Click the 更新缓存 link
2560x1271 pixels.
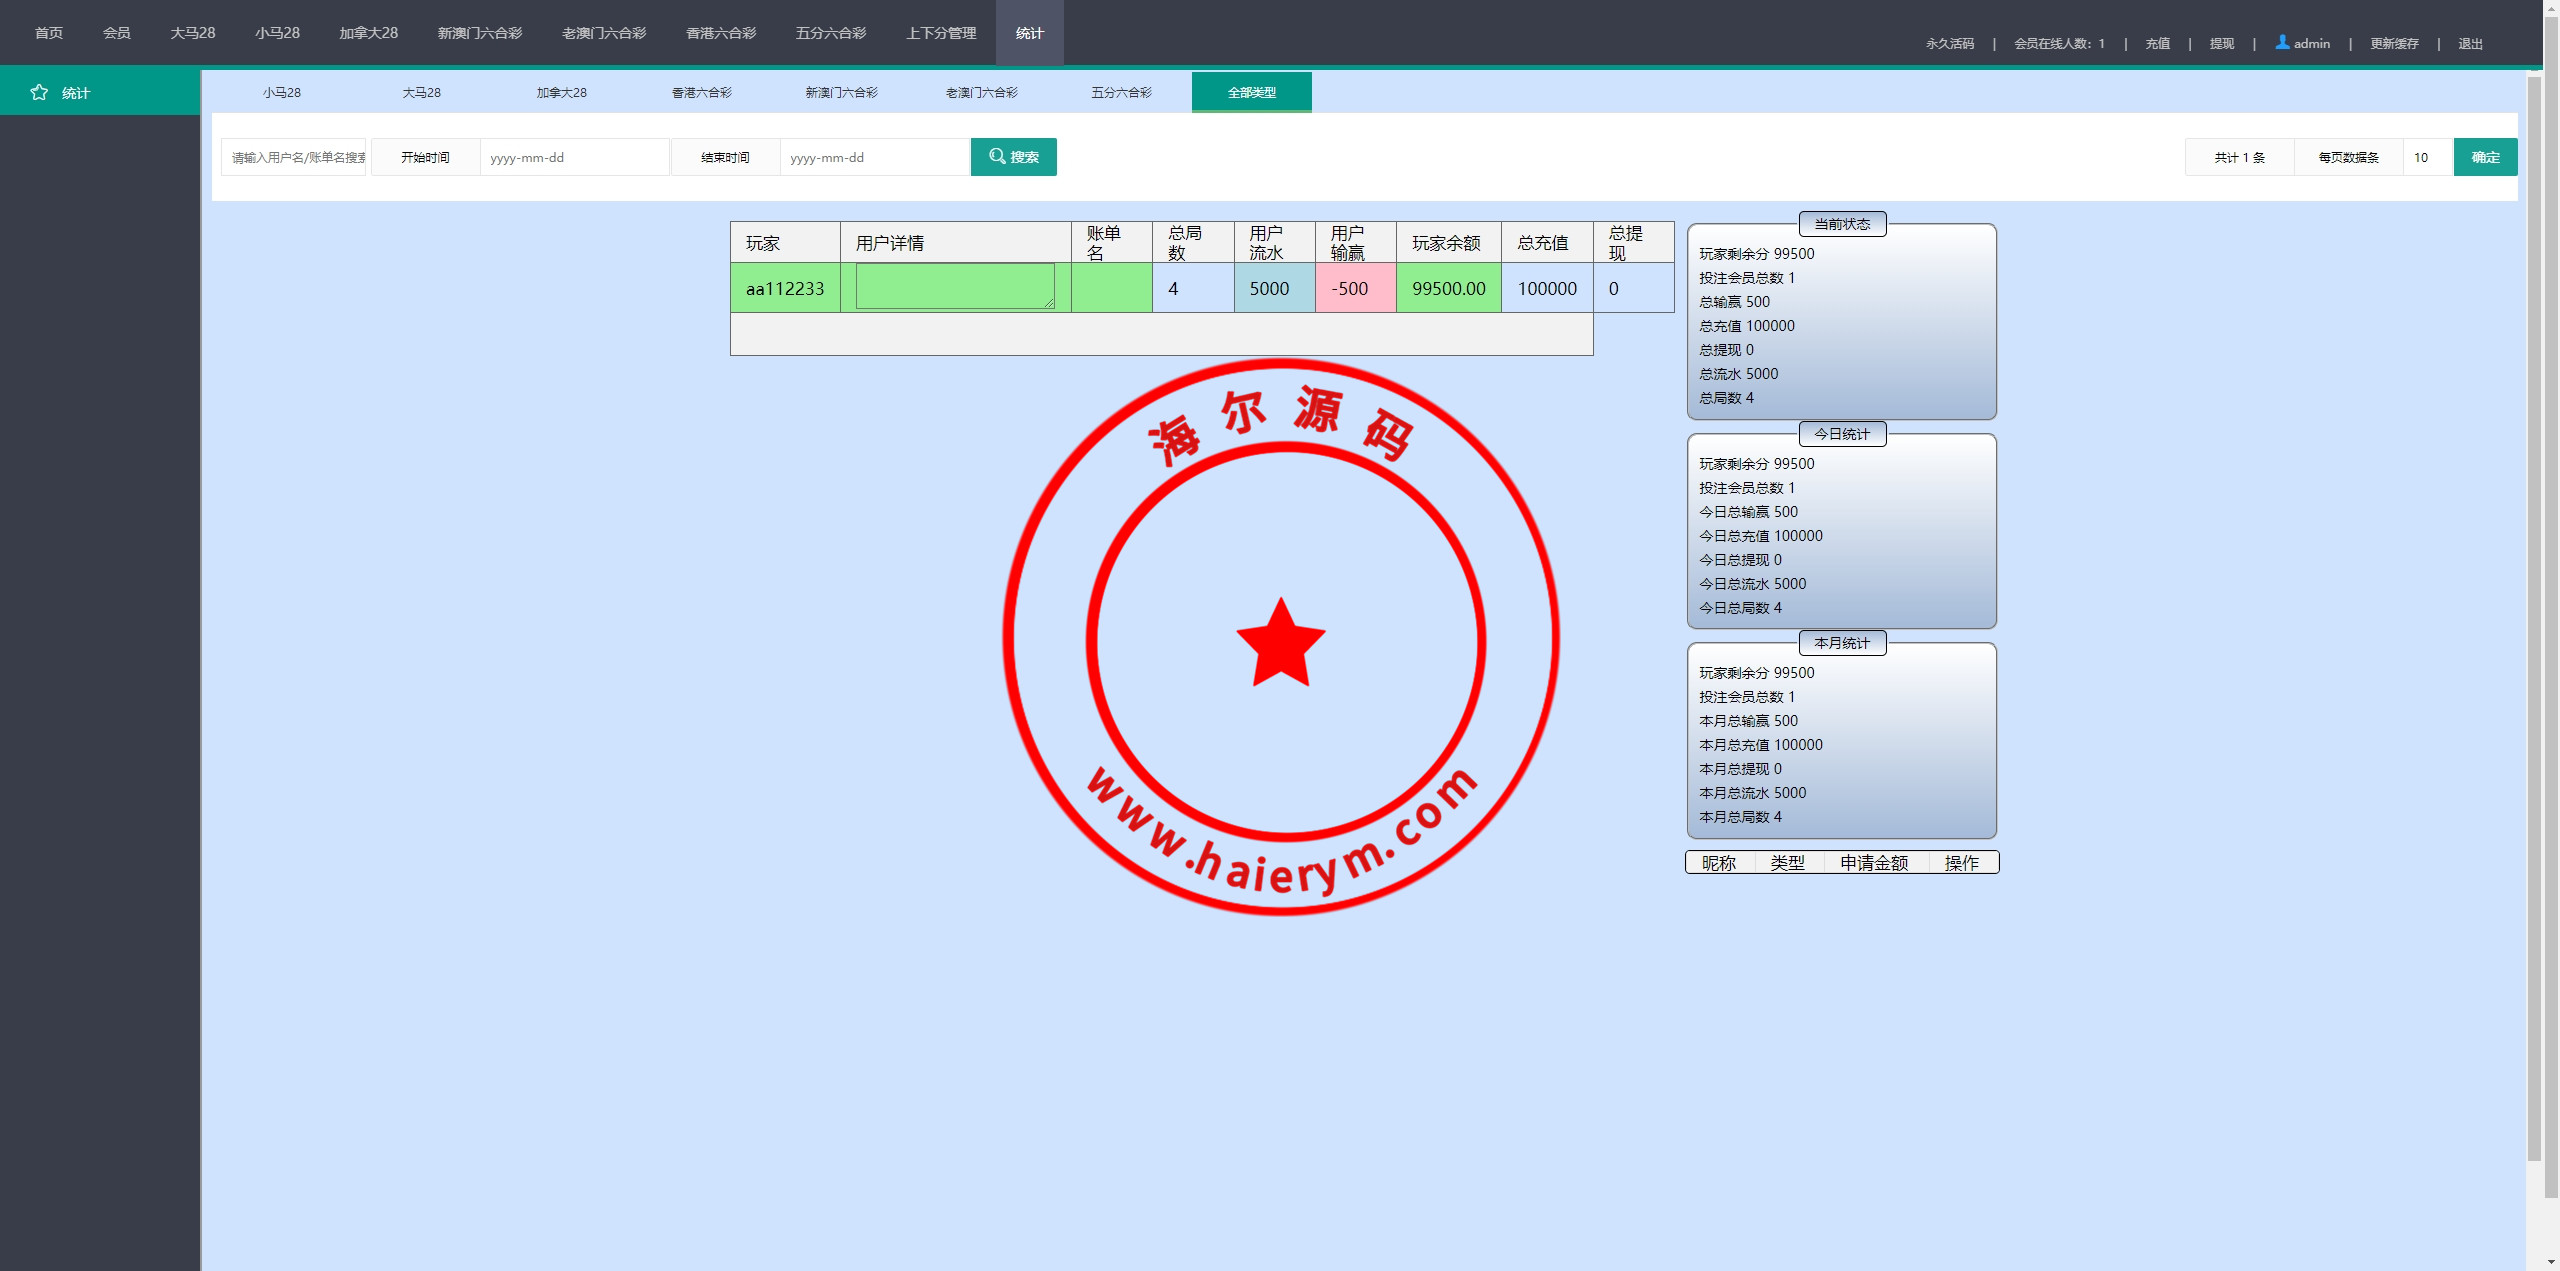(x=2393, y=43)
